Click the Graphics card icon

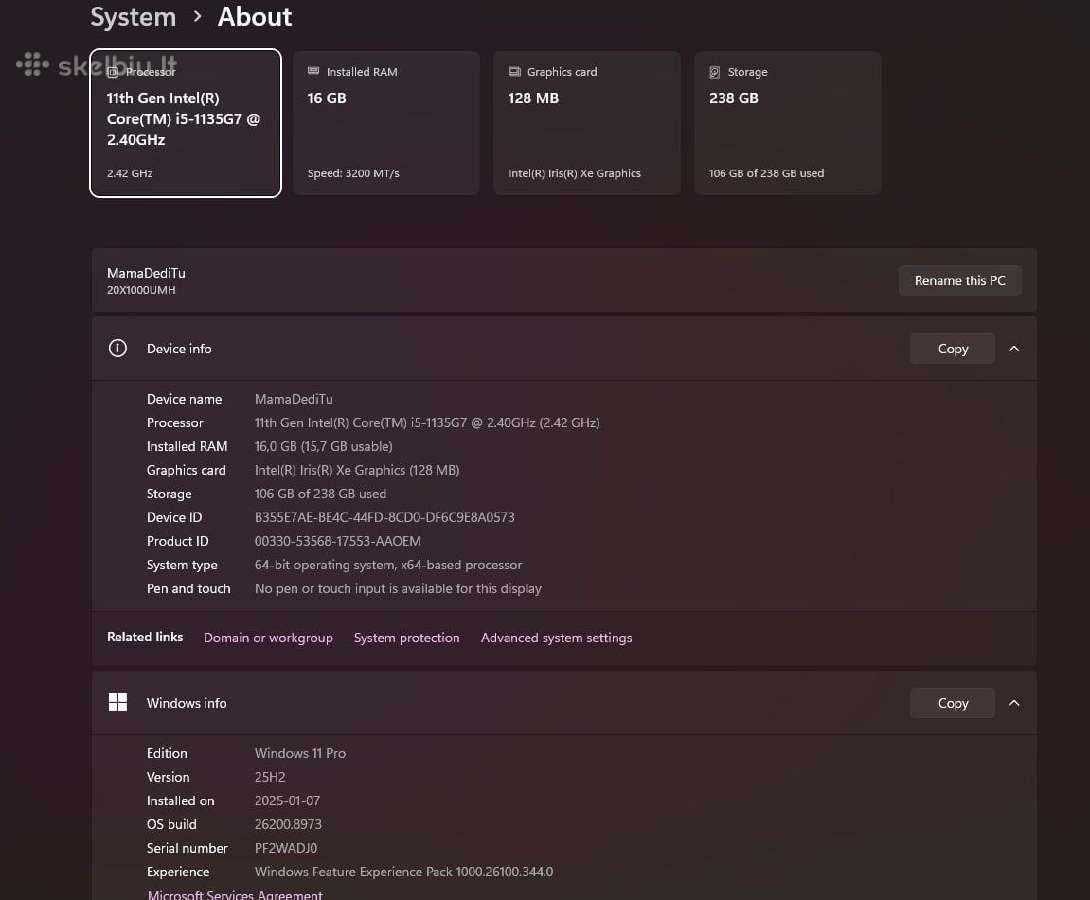514,71
